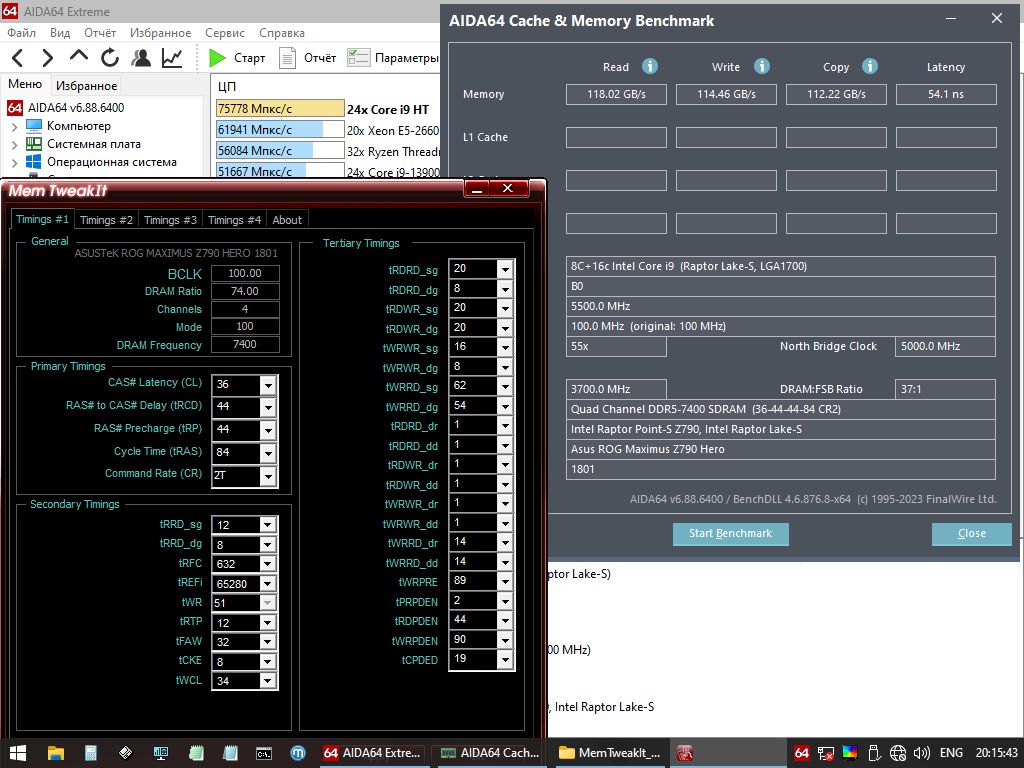Open the tCPDED dropdown
Screen dimensions: 1024x768
pyautogui.click(x=505, y=660)
